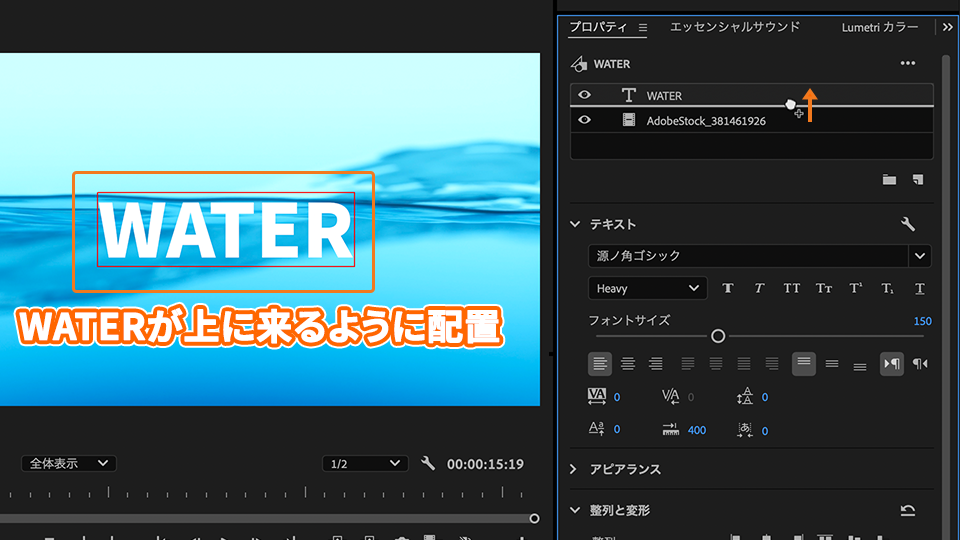Hide the WATER text layer
Image resolution: width=960 pixels, height=540 pixels.
[584, 95]
